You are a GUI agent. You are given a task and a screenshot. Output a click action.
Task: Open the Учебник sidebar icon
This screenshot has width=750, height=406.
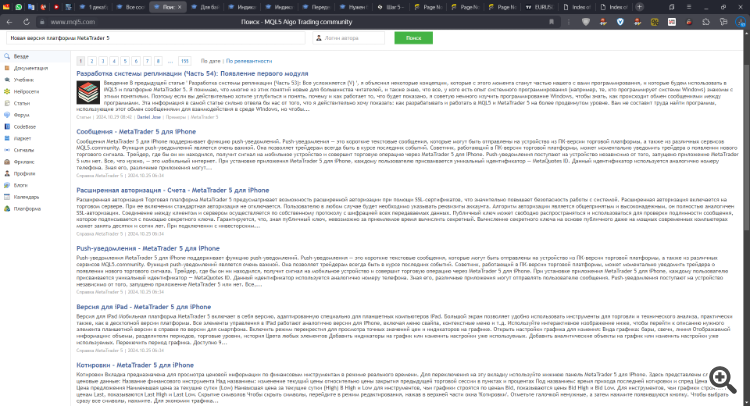7,80
